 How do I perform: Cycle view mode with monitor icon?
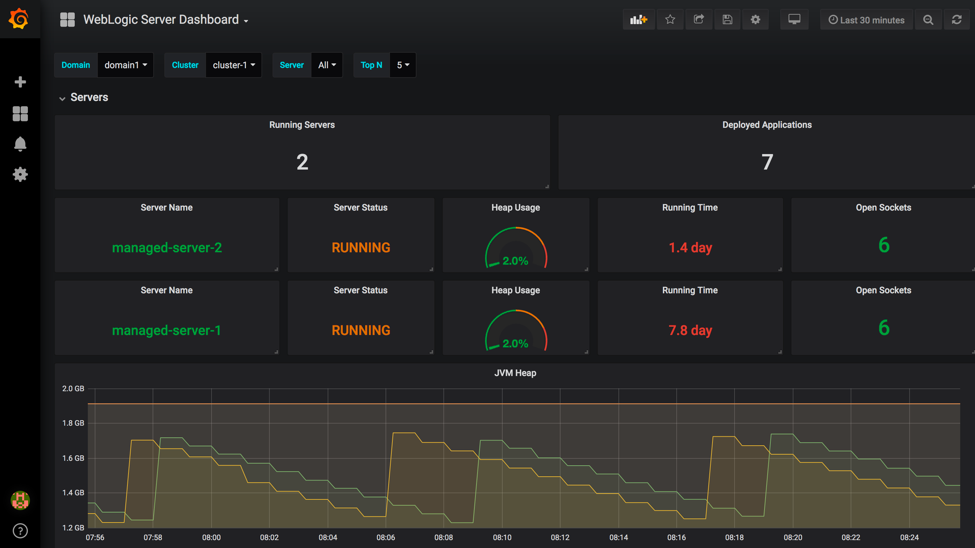pos(794,20)
